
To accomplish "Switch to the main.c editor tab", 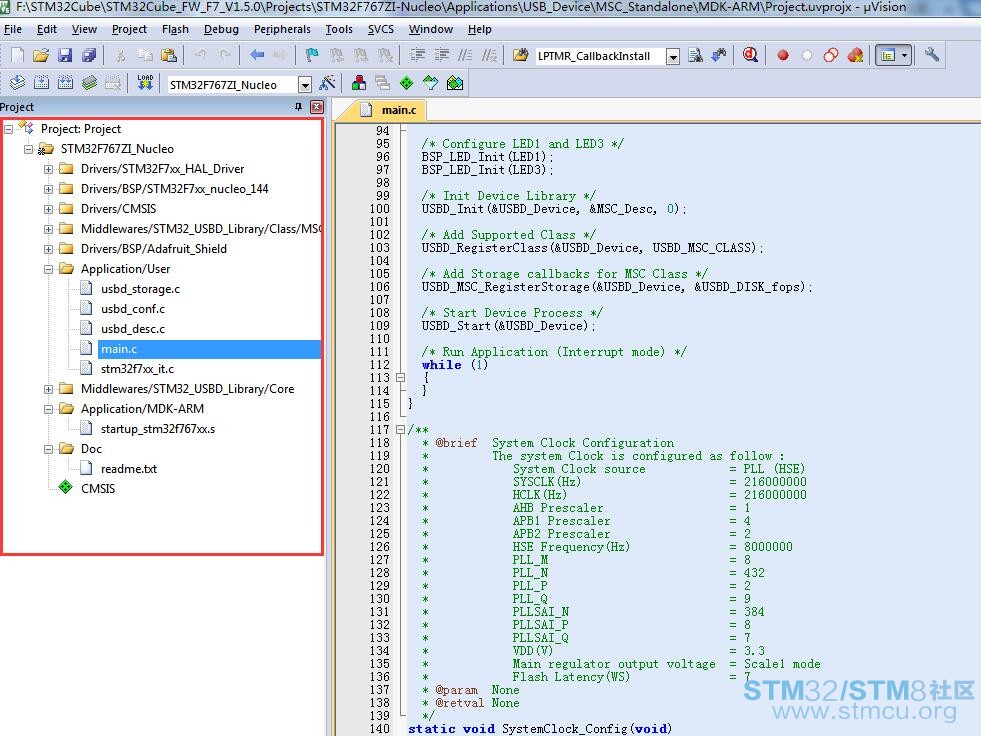I will (389, 110).
